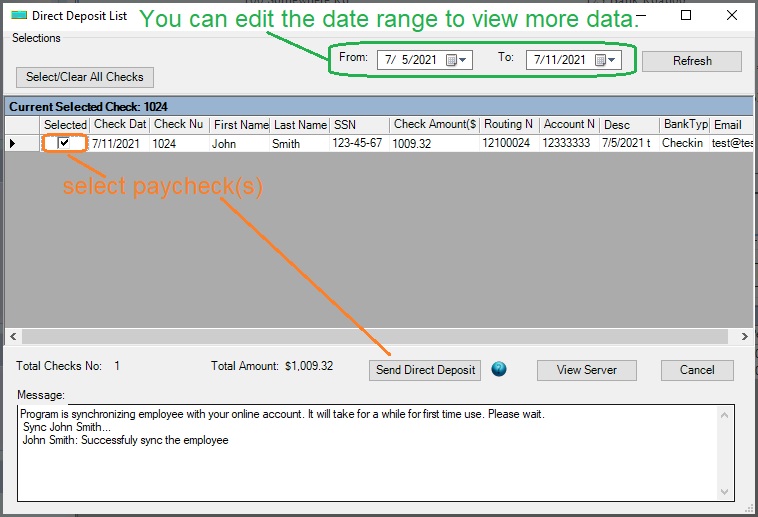Open View Server
Screen dimensions: 758x517
[x=586, y=370]
